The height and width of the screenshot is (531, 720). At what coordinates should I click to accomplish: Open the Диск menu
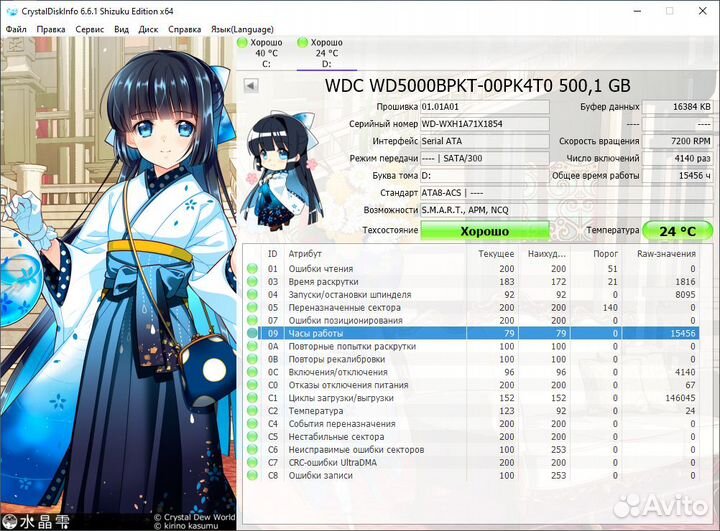coord(148,29)
